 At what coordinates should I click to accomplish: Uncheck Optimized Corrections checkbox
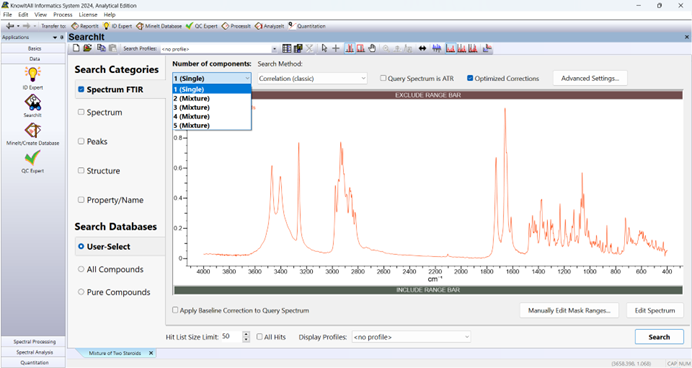coord(470,78)
